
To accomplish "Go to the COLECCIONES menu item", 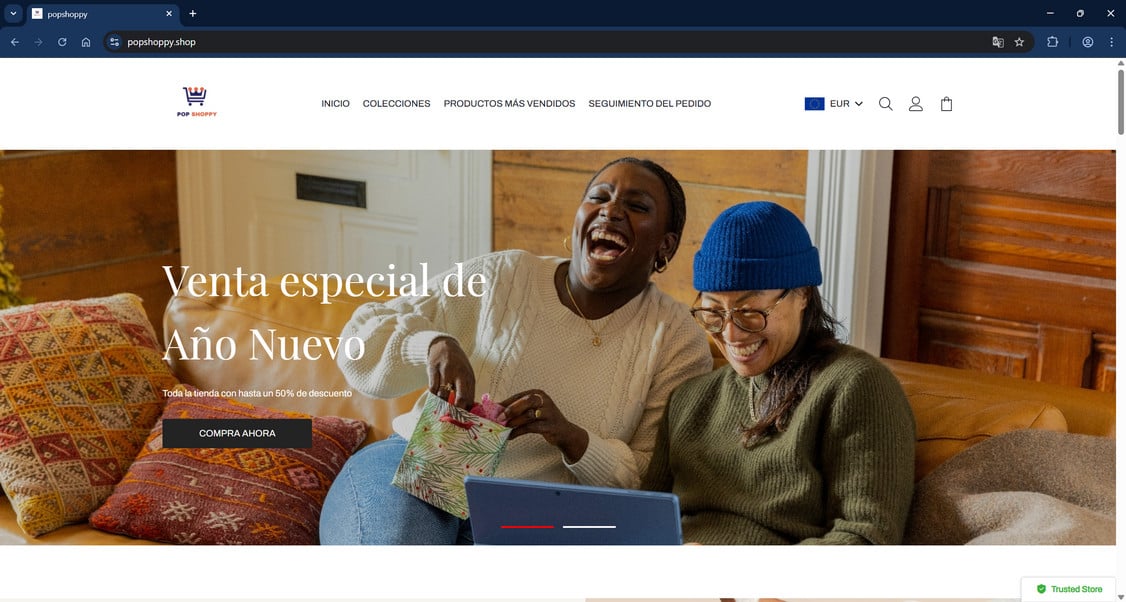I will pyautogui.click(x=396, y=104).
